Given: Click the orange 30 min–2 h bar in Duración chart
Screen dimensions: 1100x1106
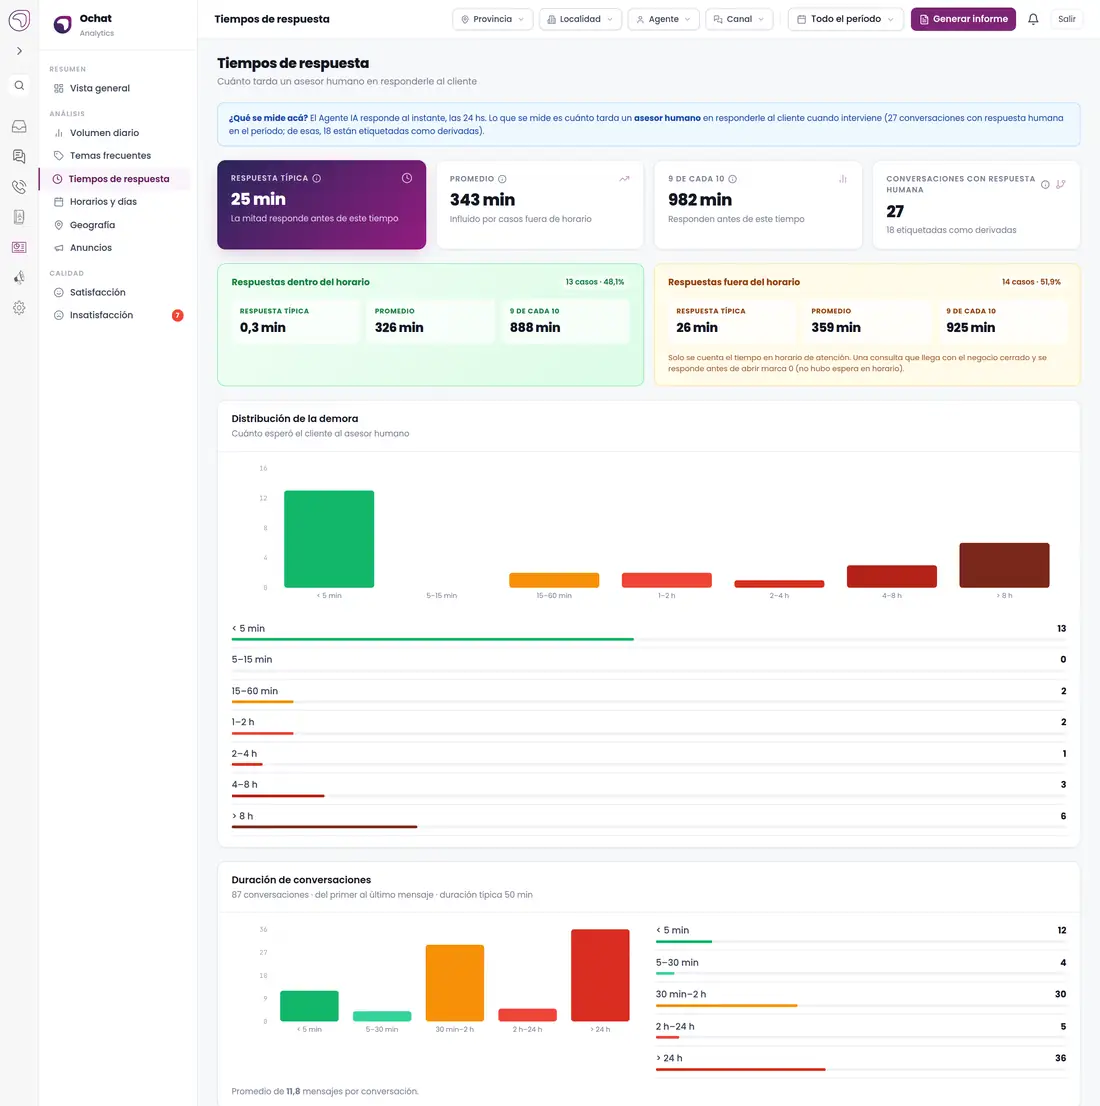Looking at the screenshot, I should click(x=454, y=983).
